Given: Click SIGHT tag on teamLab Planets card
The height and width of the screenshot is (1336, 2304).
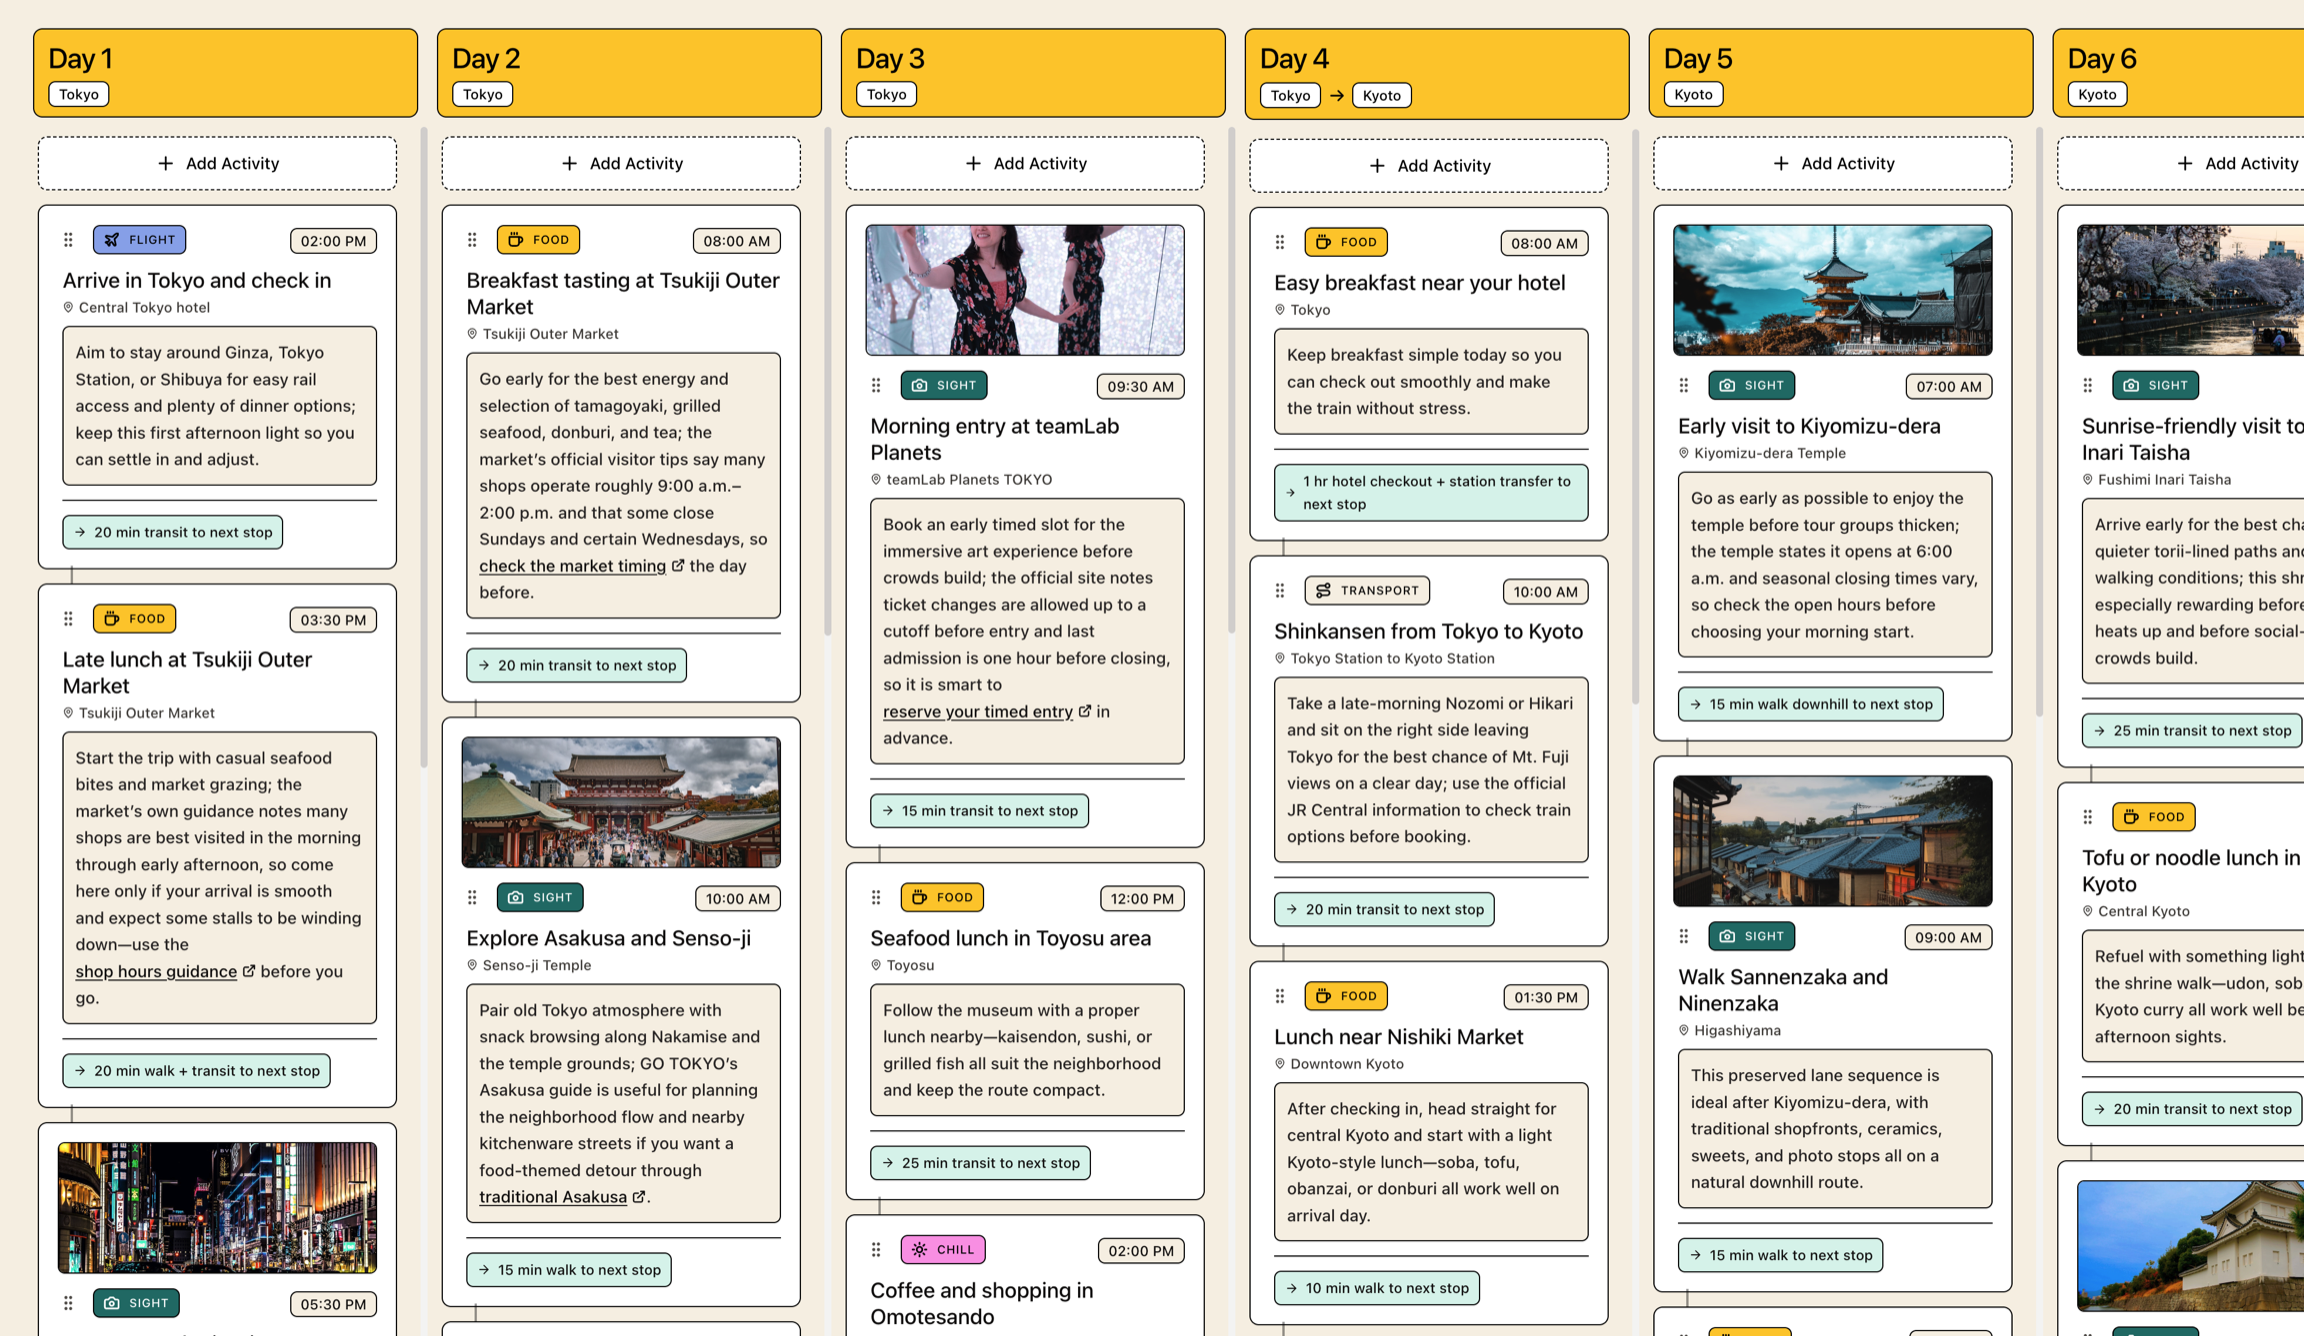Looking at the screenshot, I should pyautogui.click(x=944, y=386).
